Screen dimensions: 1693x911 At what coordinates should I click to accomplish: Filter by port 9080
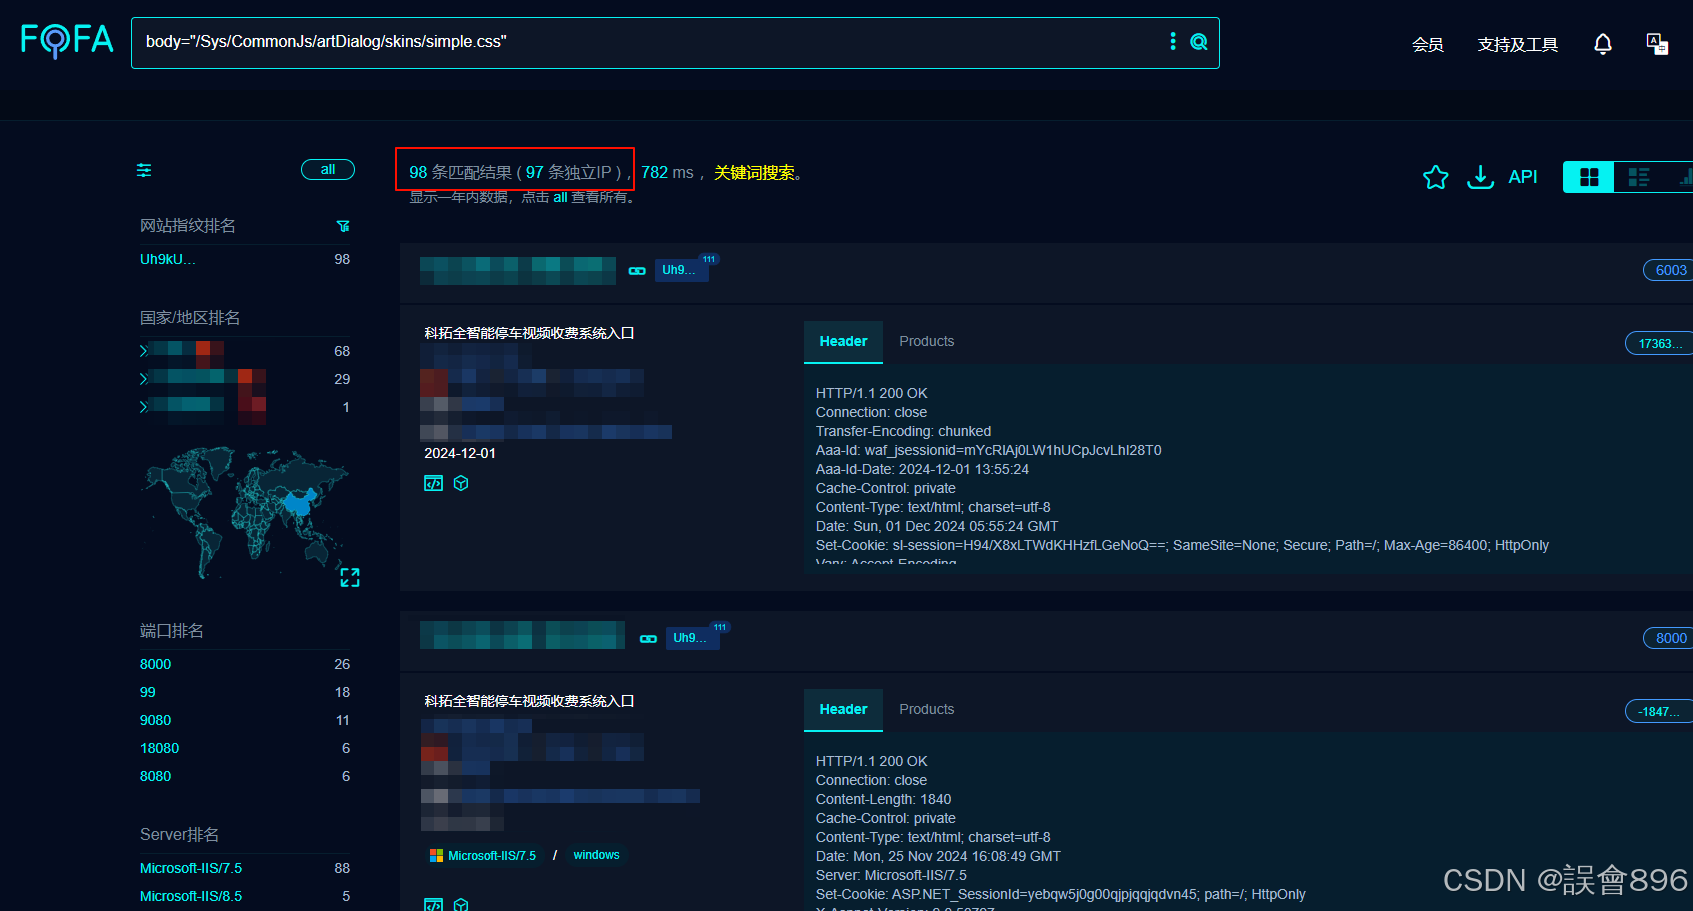tap(156, 720)
